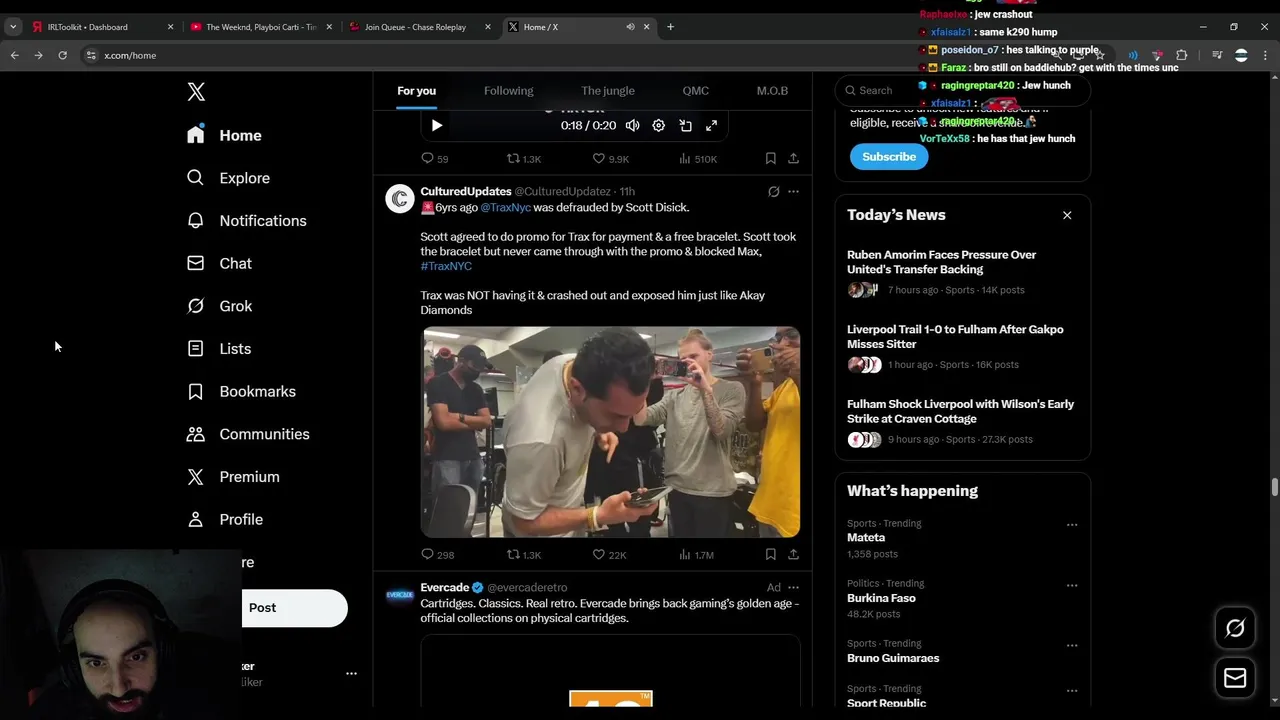Reply to CulturedUpdates post with 298 comments

coord(438,554)
